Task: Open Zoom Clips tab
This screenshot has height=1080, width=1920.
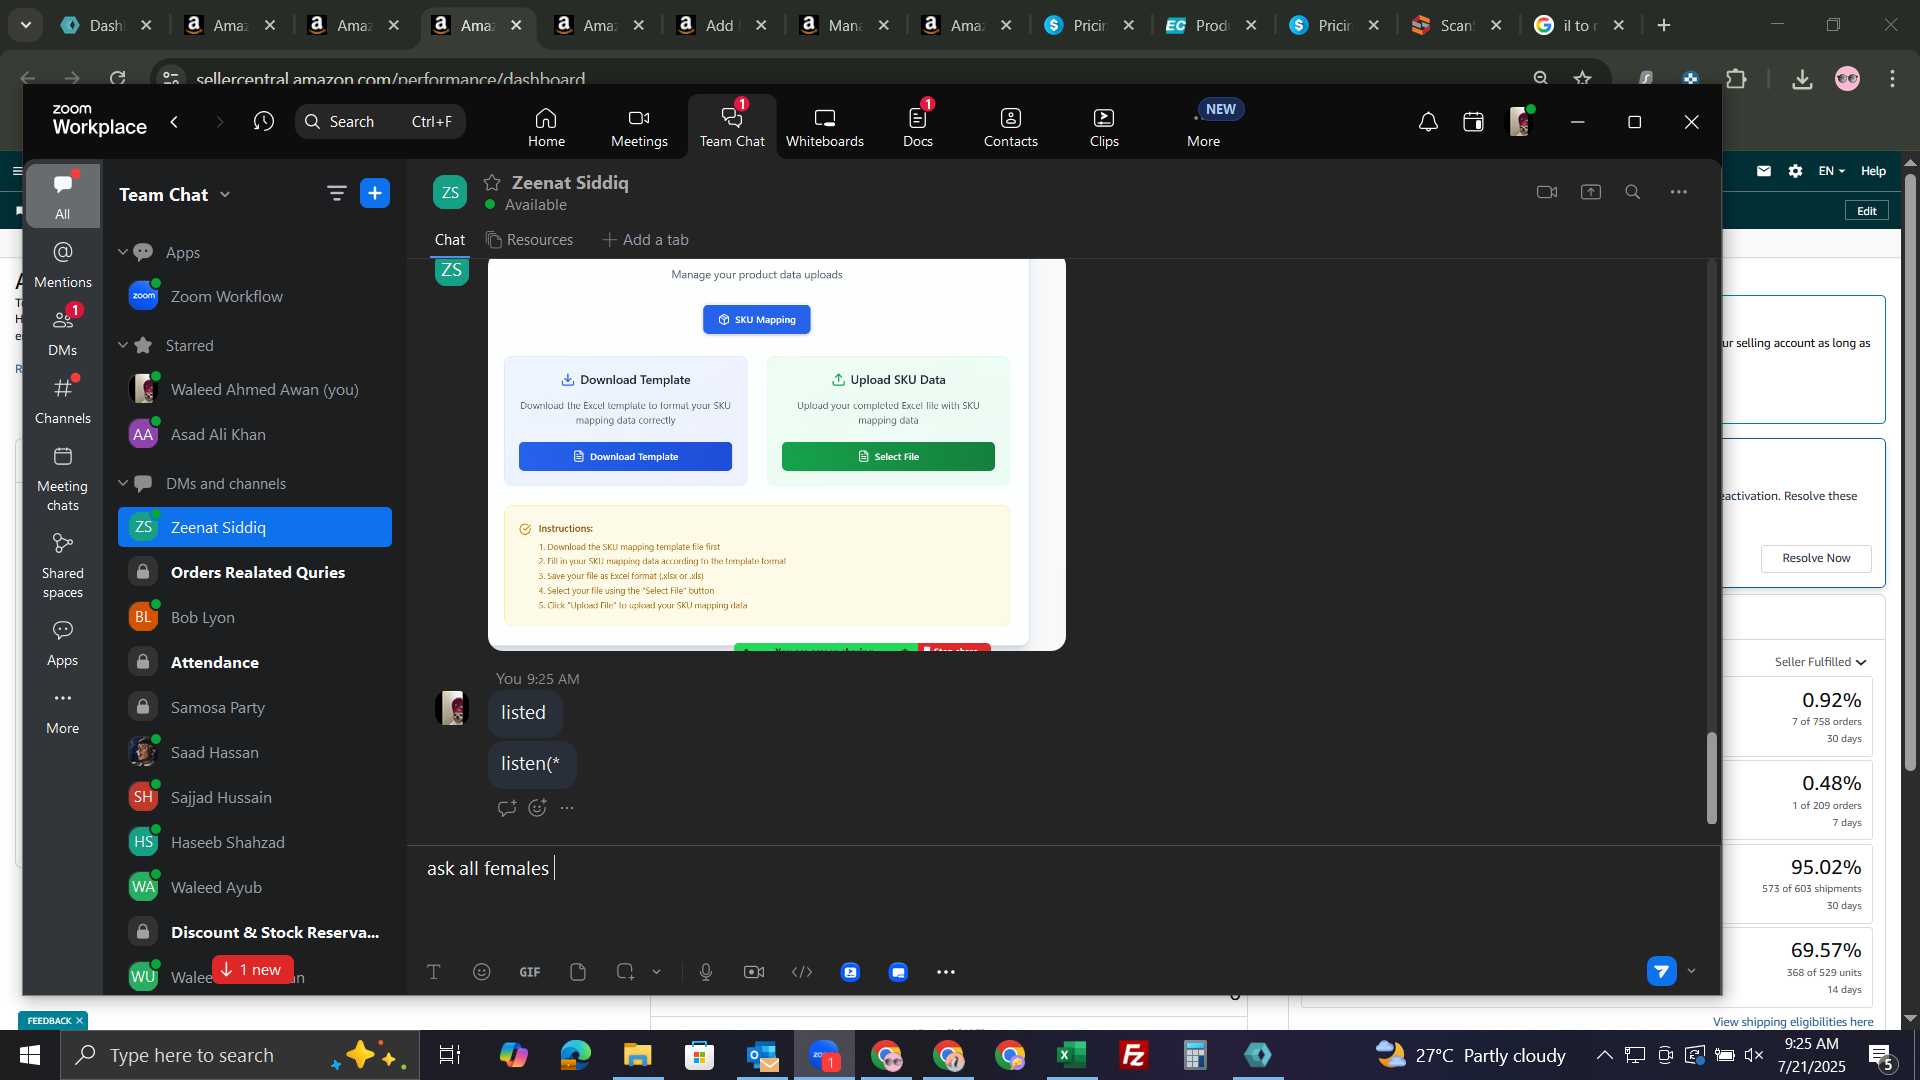Action: point(1104,127)
